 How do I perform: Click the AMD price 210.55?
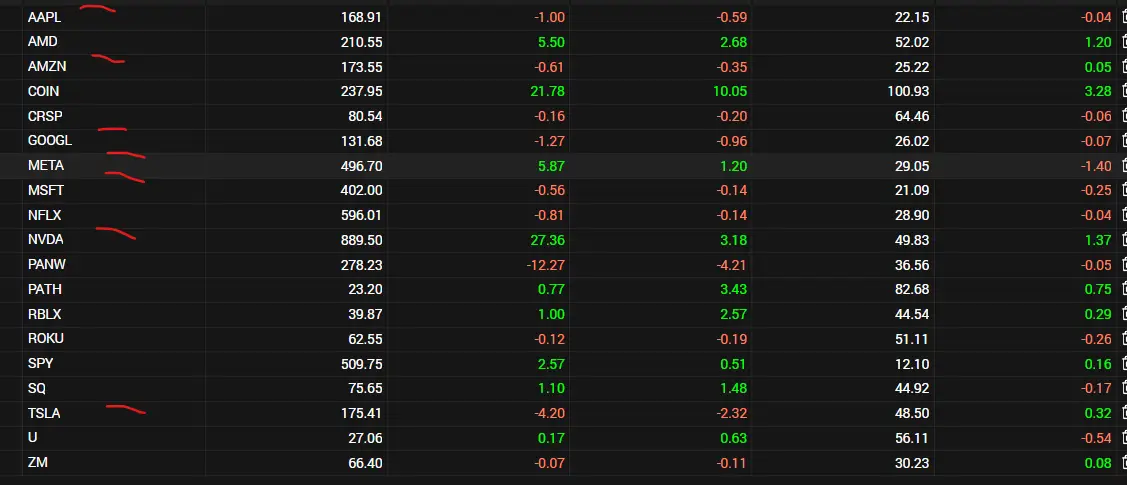click(x=362, y=42)
